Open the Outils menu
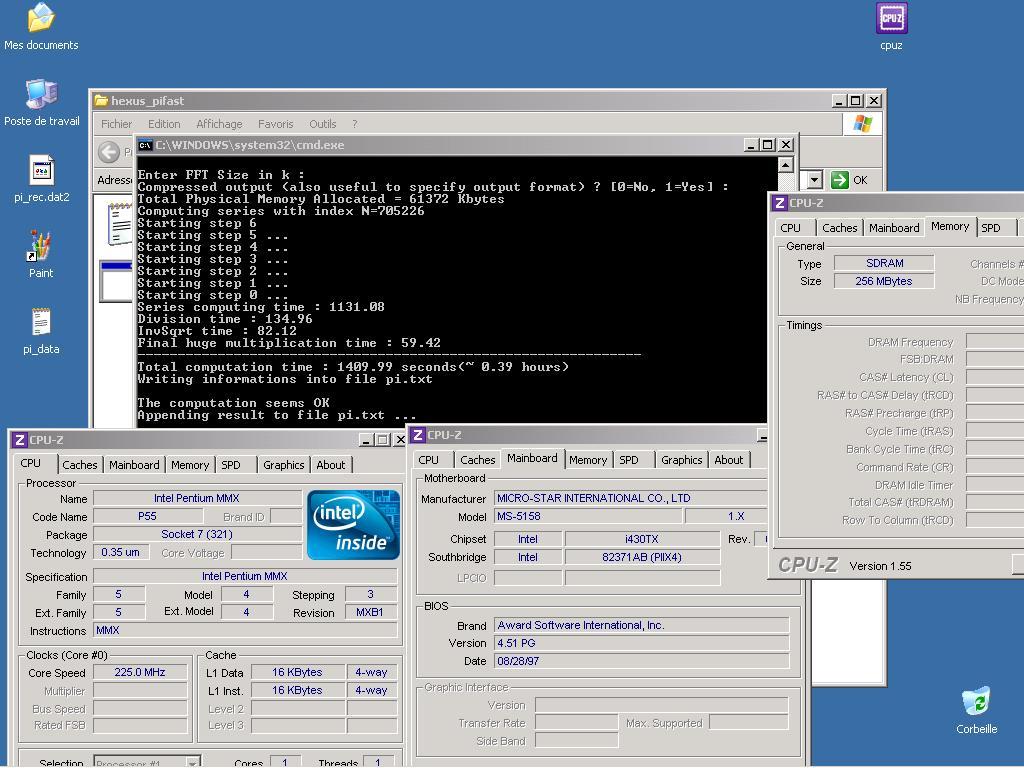 [323, 124]
